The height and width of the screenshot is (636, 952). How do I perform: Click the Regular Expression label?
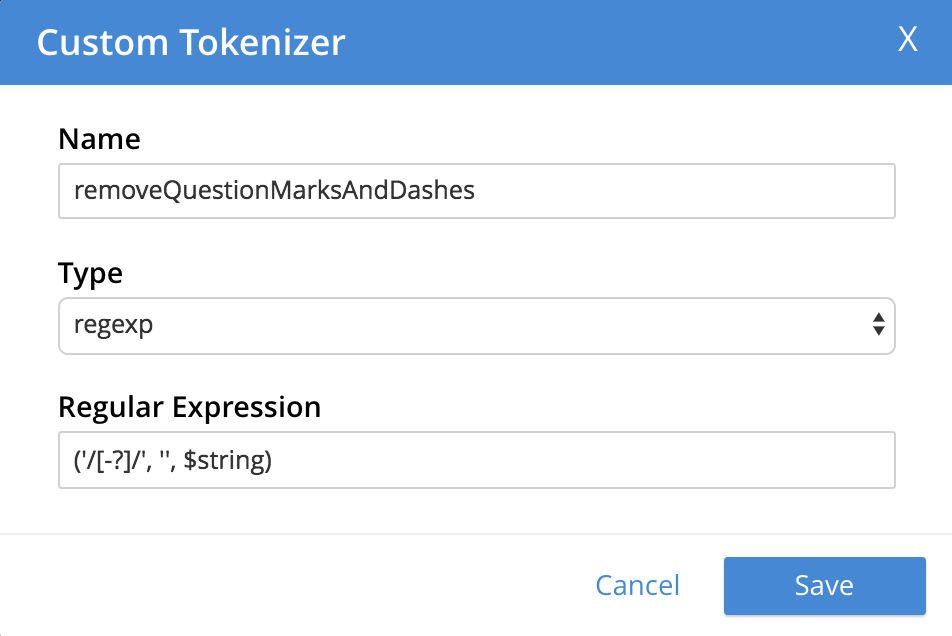(189, 407)
